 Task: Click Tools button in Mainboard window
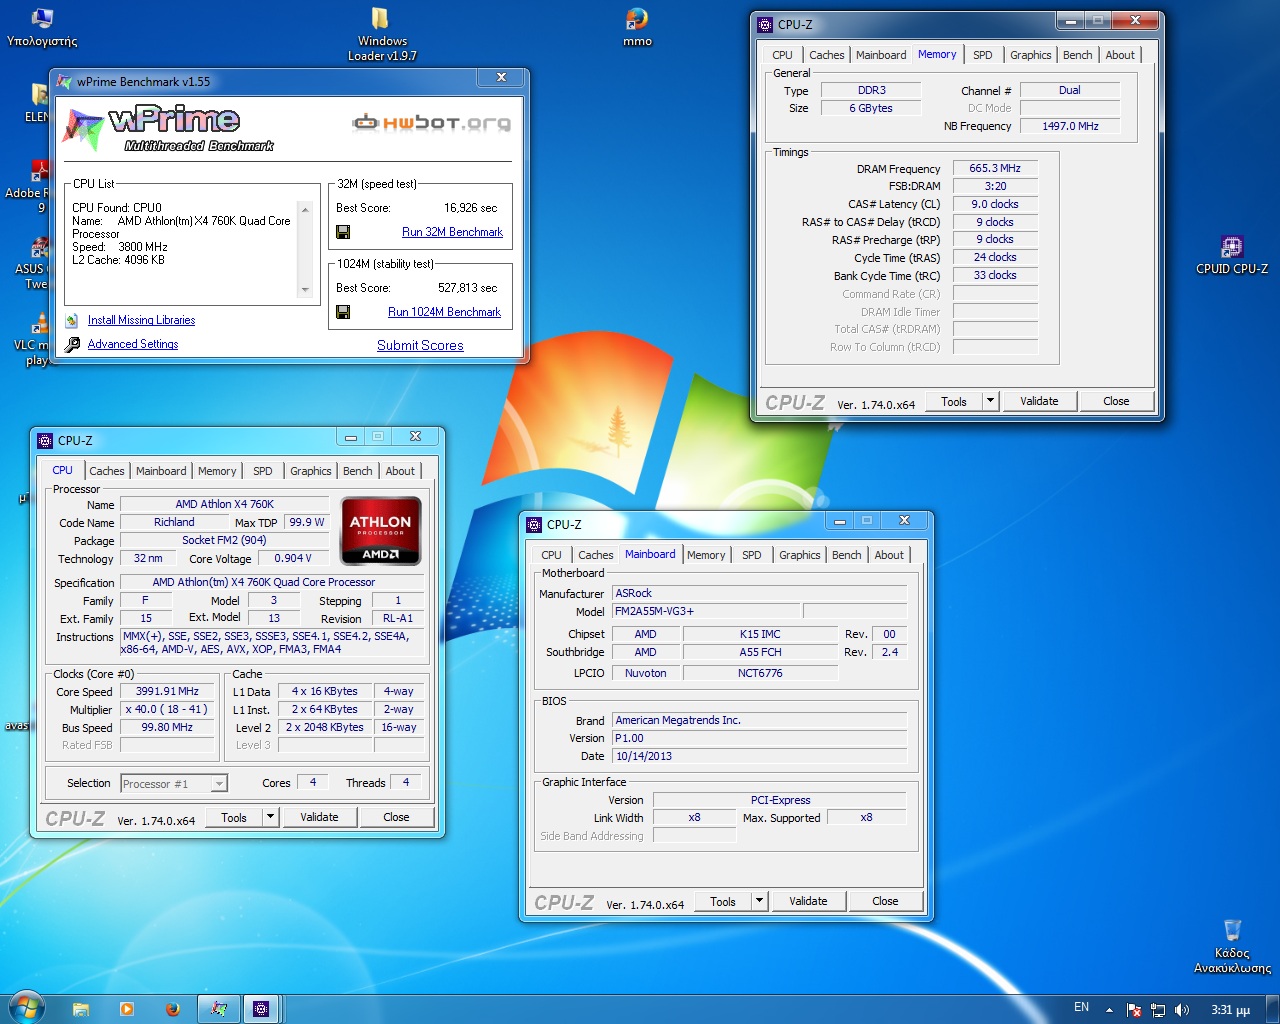pyautogui.click(x=723, y=901)
